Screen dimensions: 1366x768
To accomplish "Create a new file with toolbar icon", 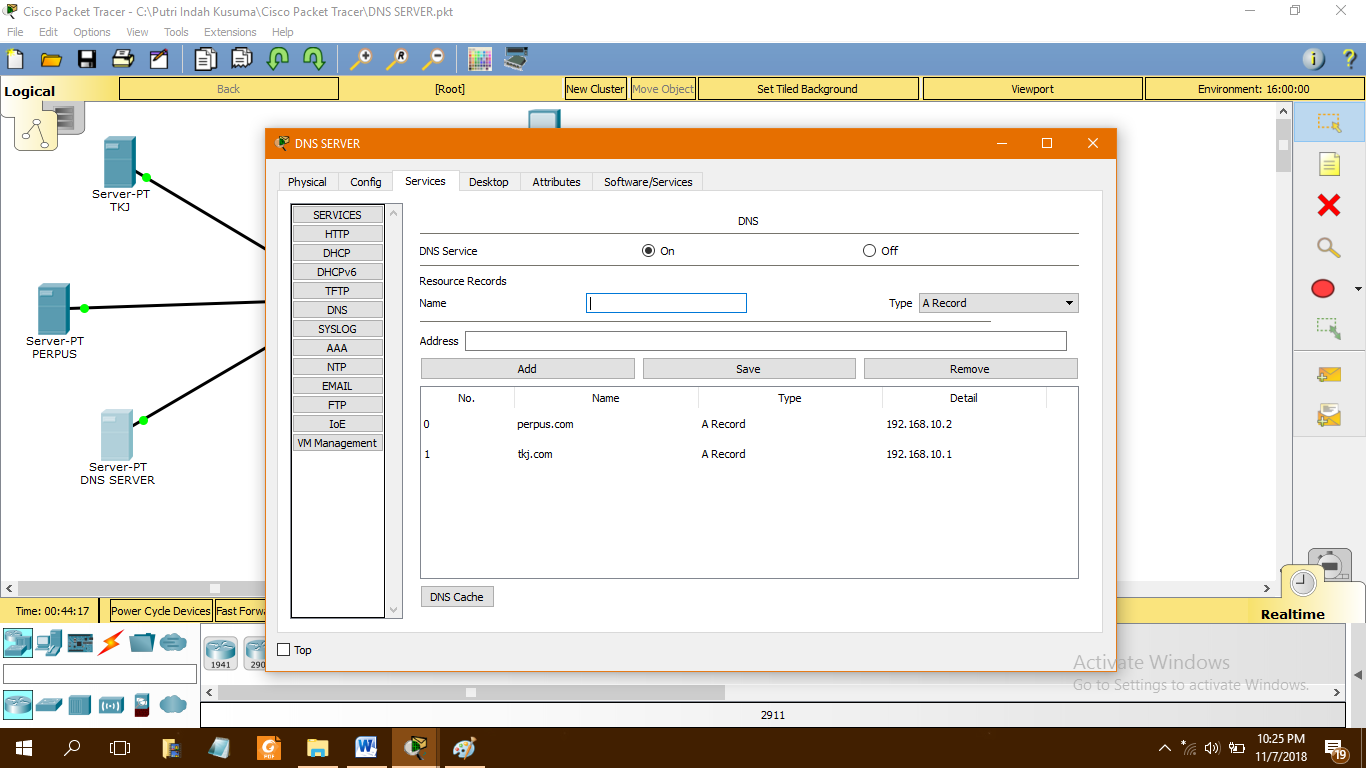I will click(x=15, y=59).
